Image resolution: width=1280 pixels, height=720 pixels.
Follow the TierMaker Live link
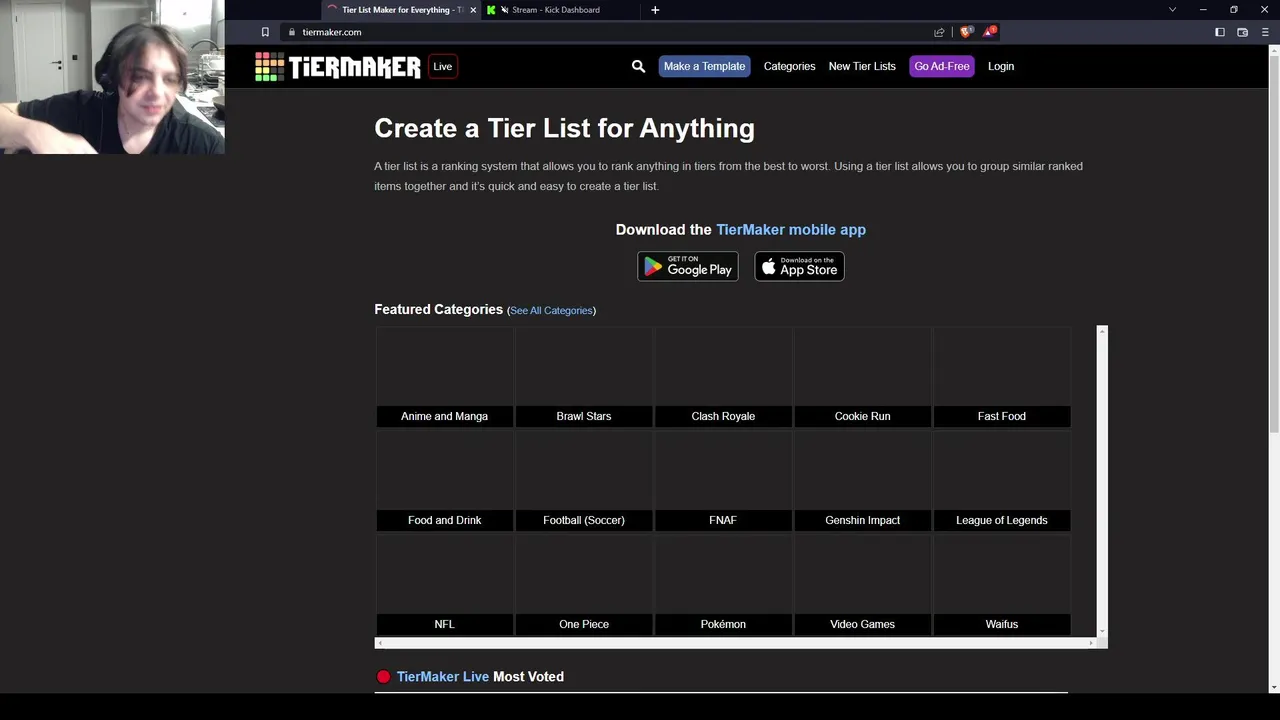coord(443,677)
